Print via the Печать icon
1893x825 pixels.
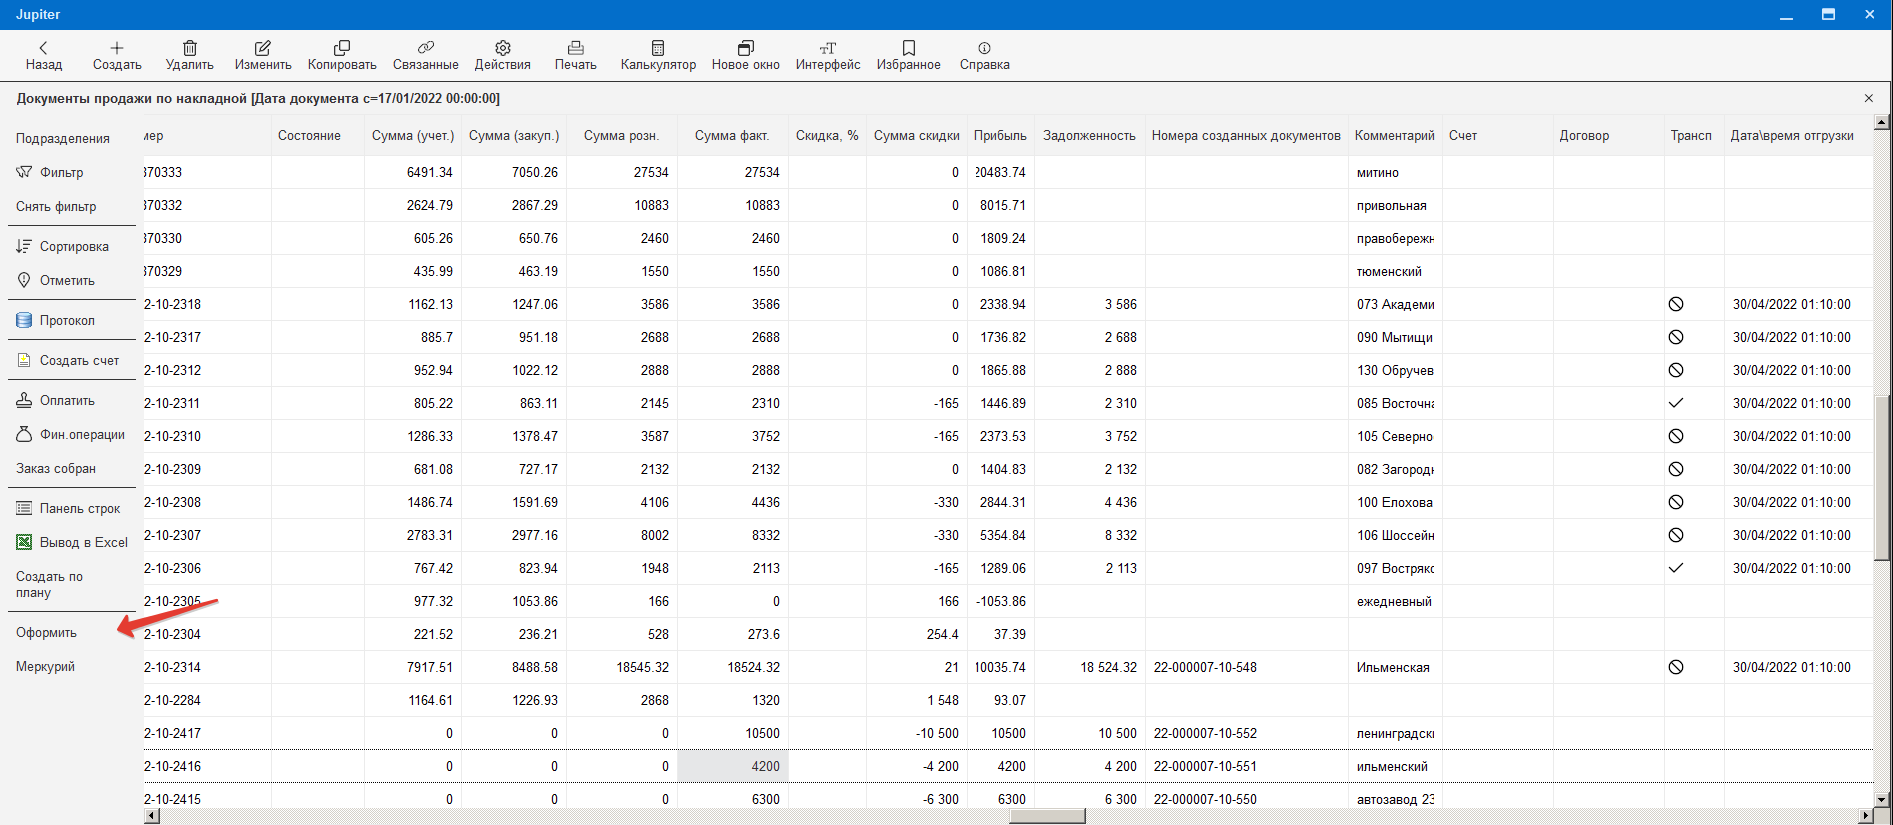click(576, 56)
